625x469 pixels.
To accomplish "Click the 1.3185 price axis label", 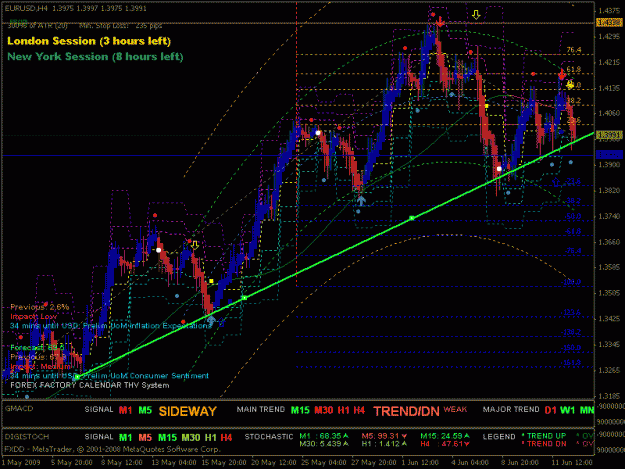I will (609, 396).
